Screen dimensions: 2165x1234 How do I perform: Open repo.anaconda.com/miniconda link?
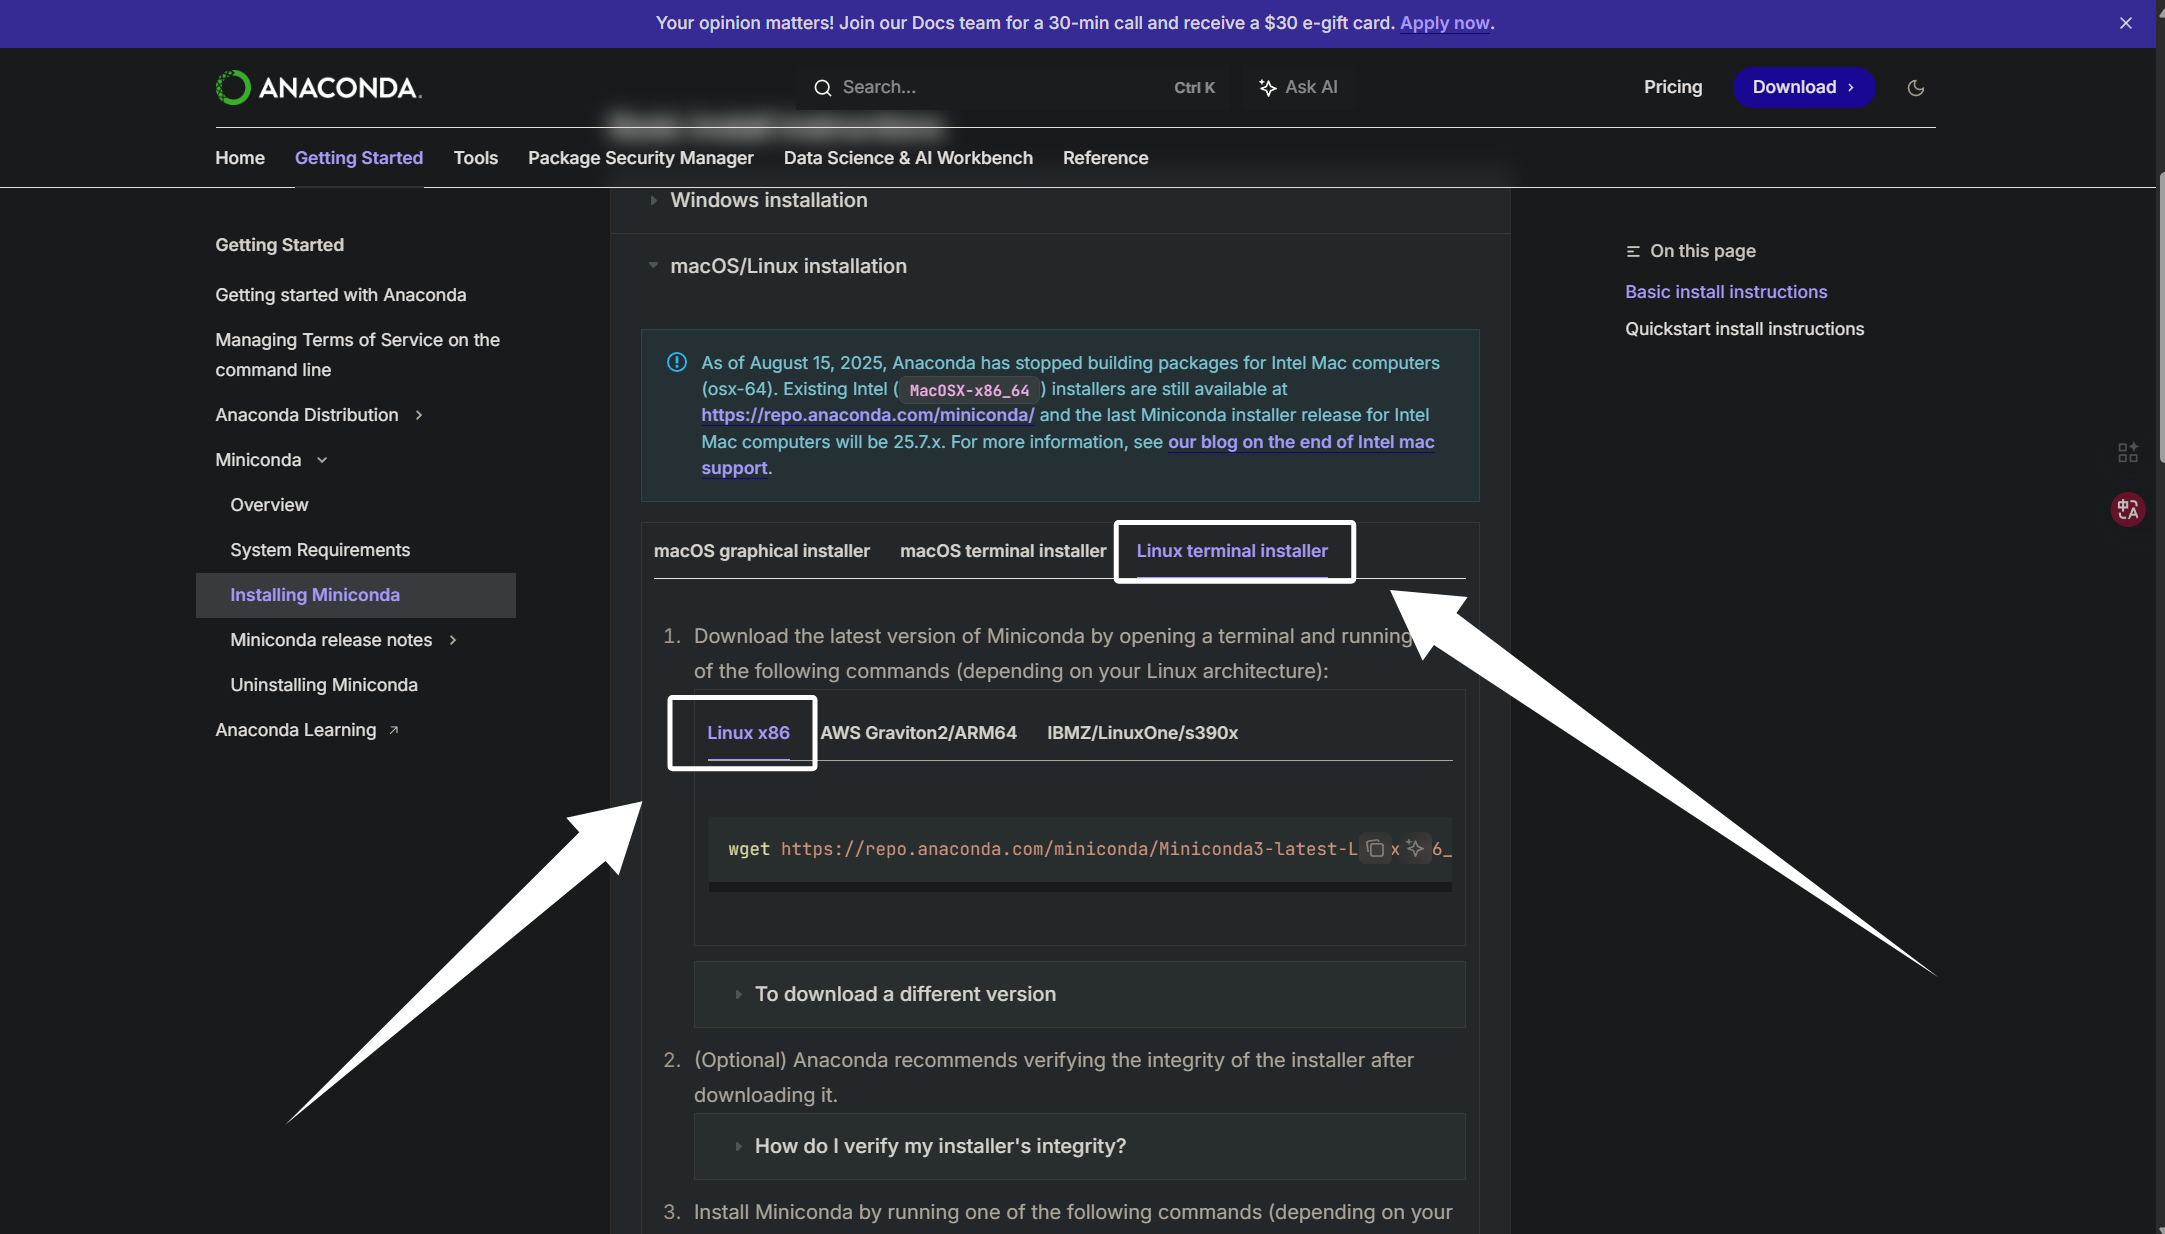coord(868,415)
